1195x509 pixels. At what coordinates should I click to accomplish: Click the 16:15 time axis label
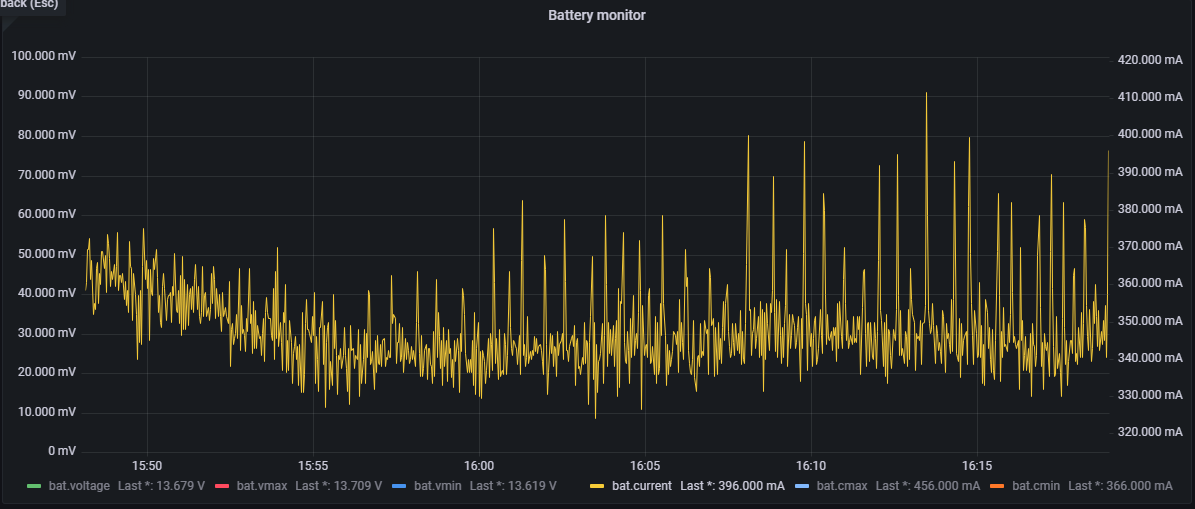coord(977,466)
